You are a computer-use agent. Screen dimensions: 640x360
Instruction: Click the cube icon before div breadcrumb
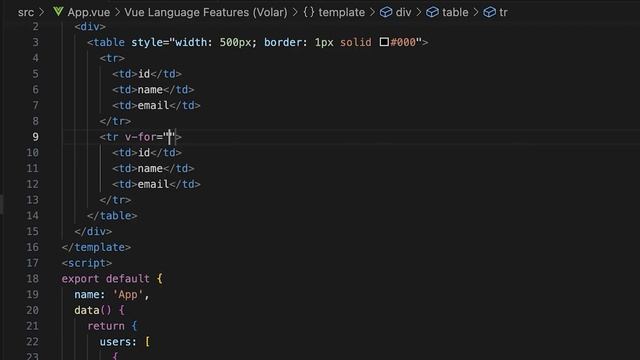click(386, 12)
